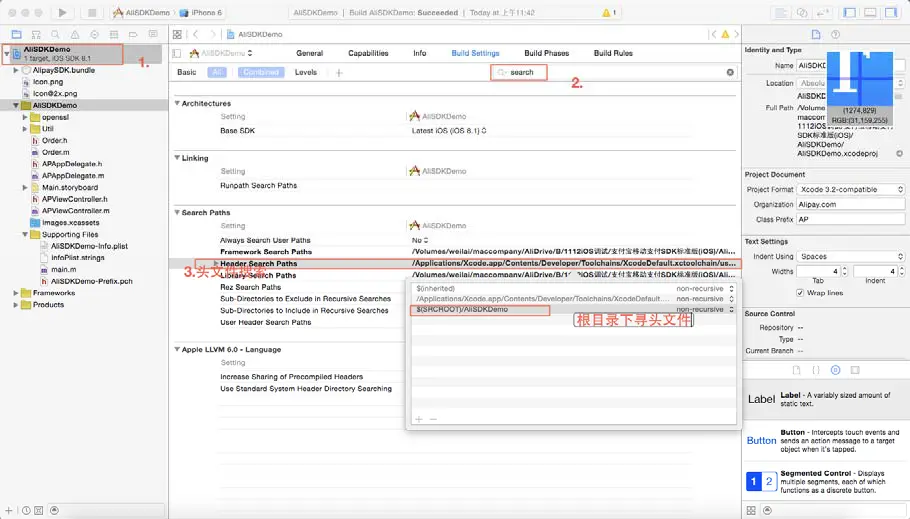
Task: Open the Indent Using Spaces dropdown
Action: [850, 256]
